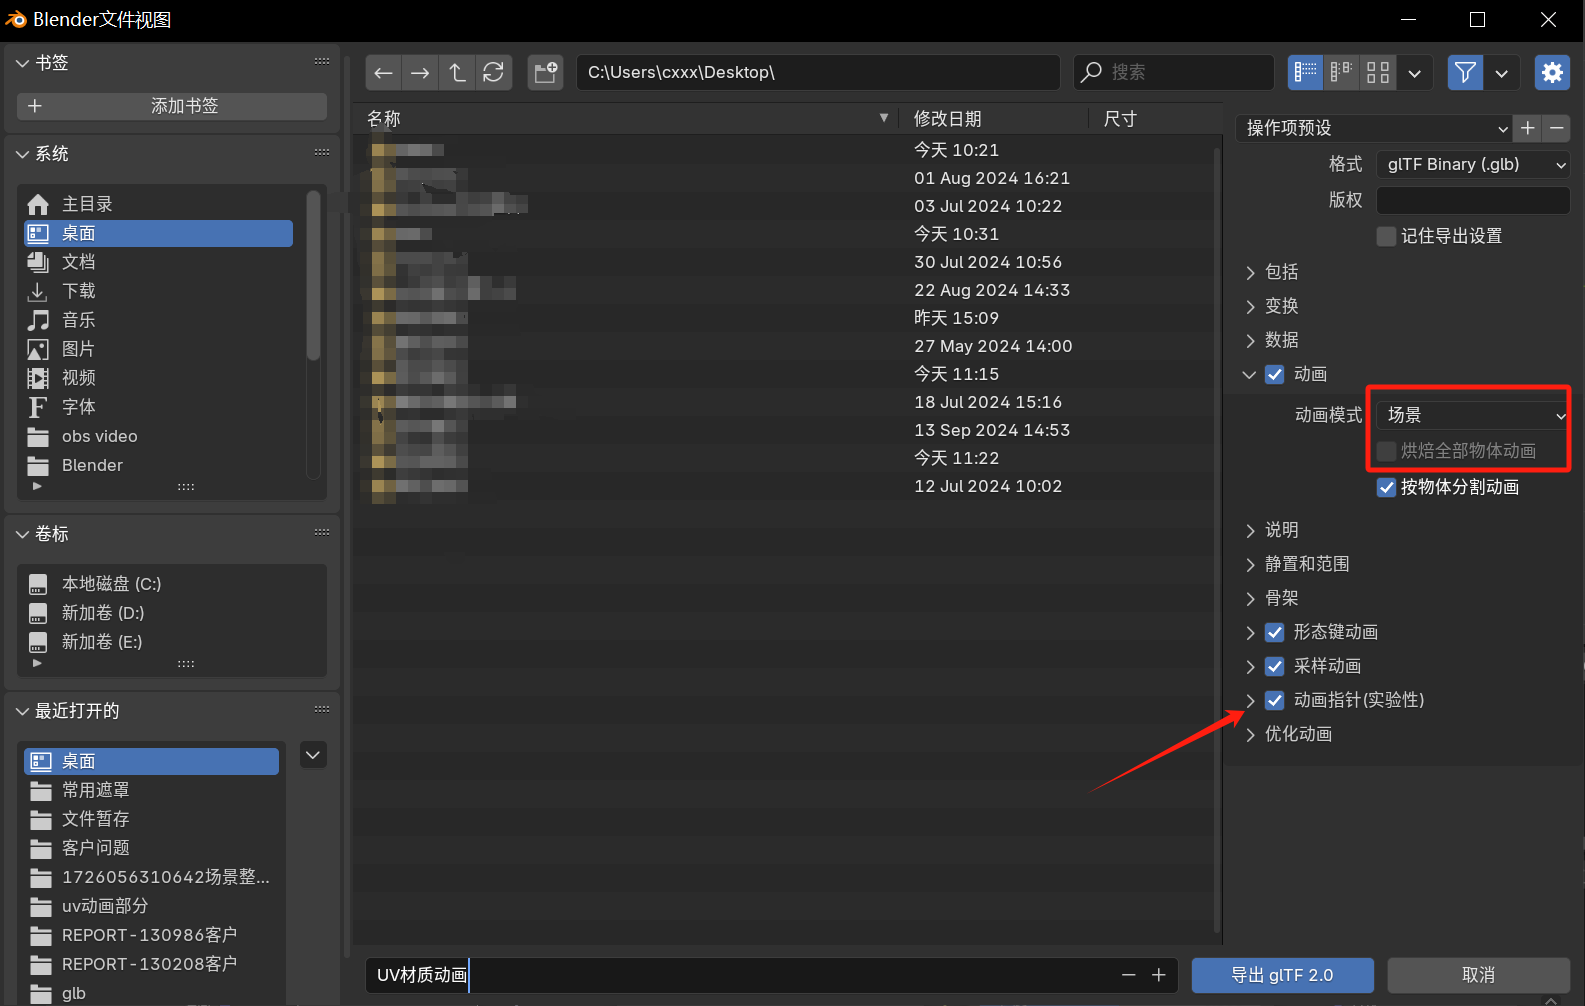Screen dimensions: 1585x1006
Task: Open 本地磁盘 (C:) drive
Action: pos(171,584)
